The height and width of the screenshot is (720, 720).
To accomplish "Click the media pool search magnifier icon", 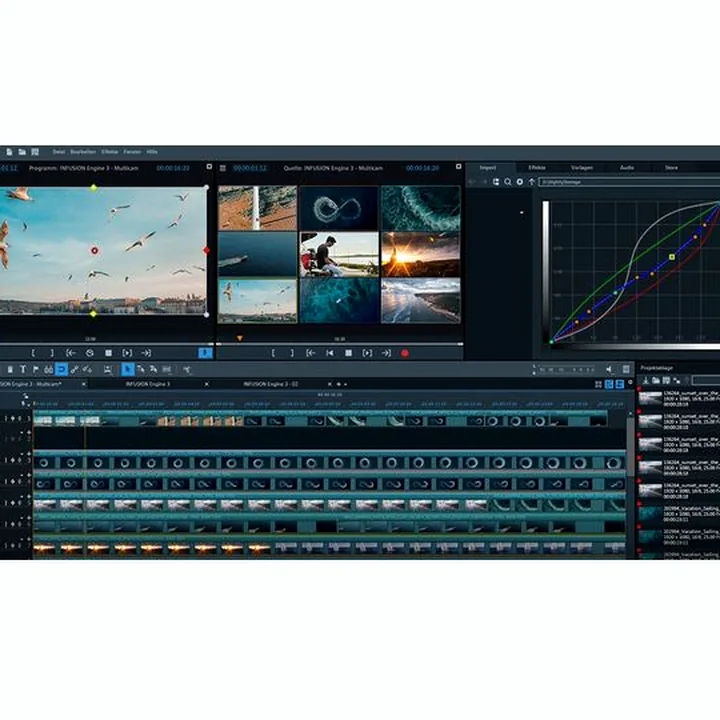I will coord(508,182).
